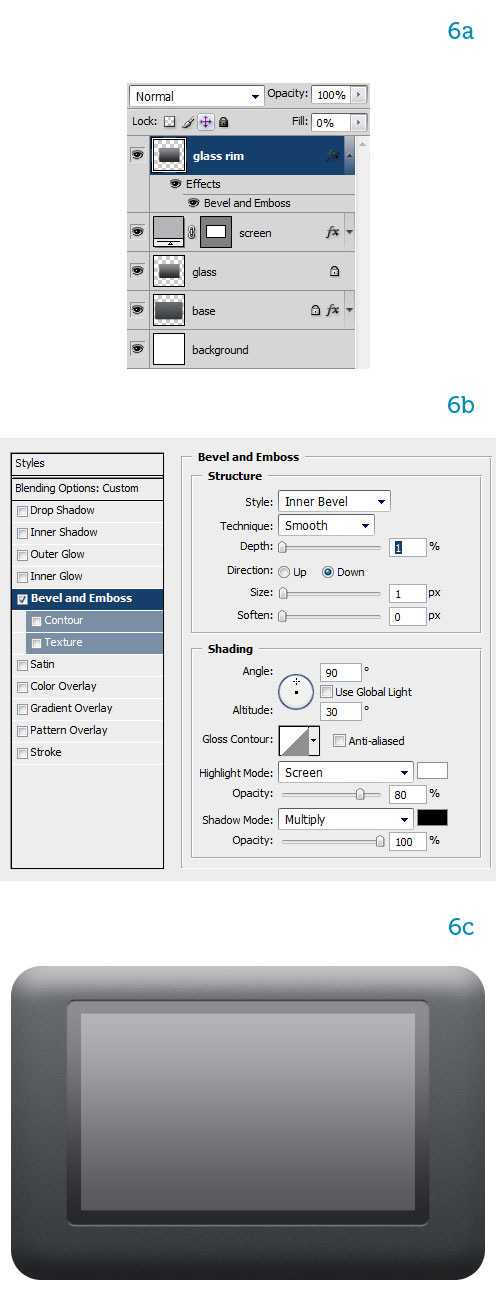Expand the Highlight Mode Screen dropdown
Image resolution: width=496 pixels, height=1298 pixels.
(x=345, y=772)
